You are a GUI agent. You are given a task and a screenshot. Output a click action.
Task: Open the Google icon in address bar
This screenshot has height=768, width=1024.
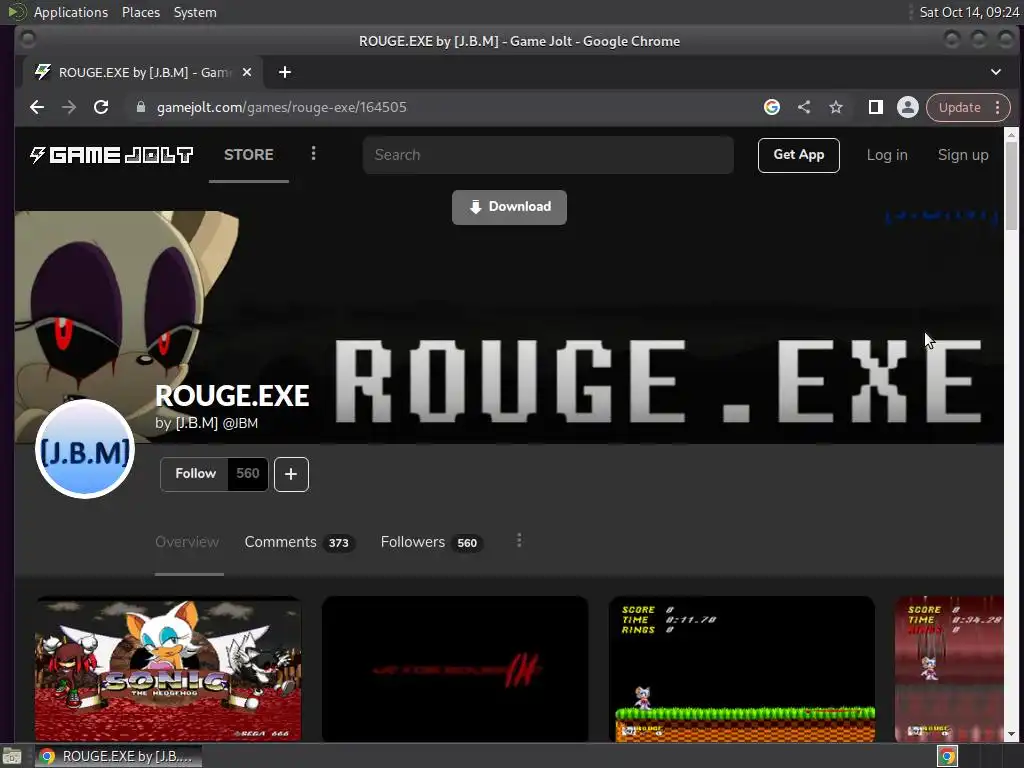[772, 107]
